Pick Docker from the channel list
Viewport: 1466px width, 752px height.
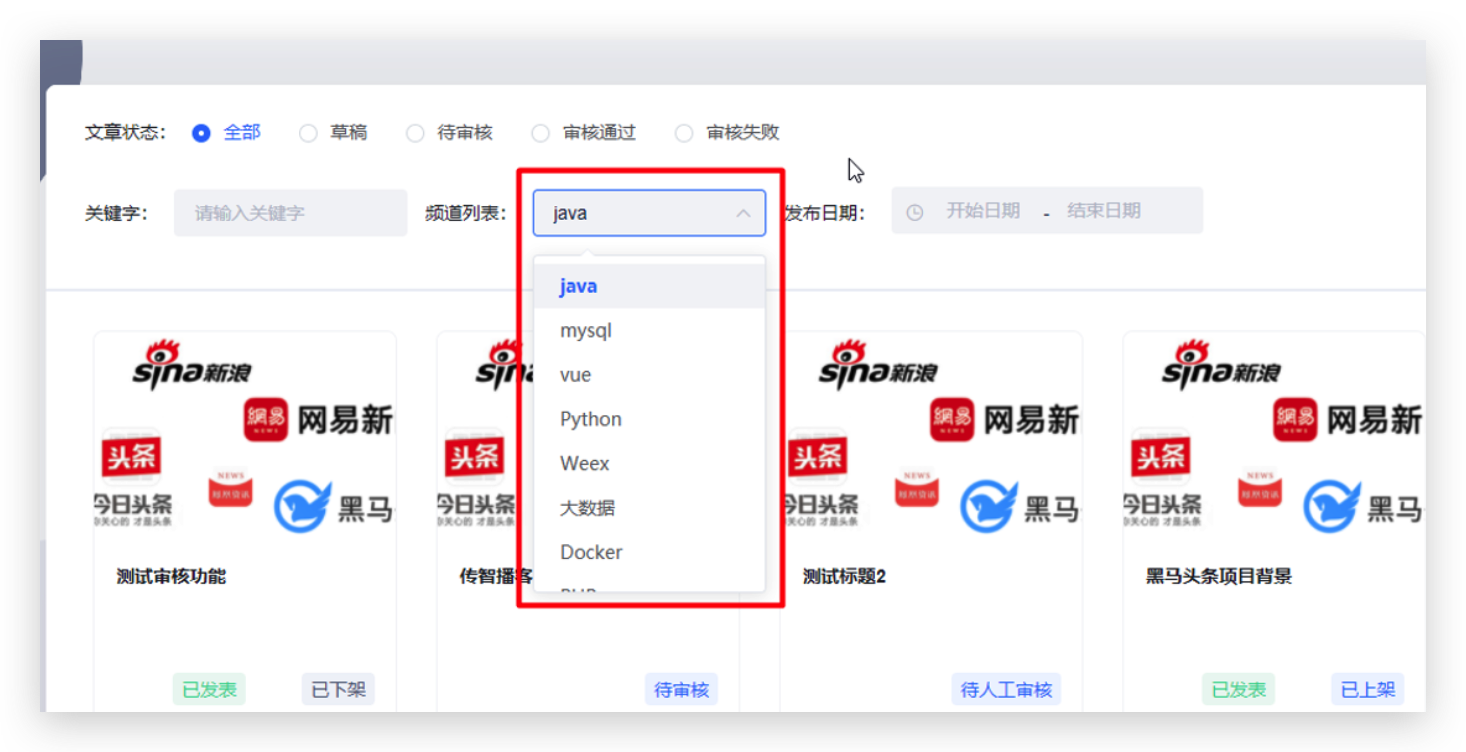(x=649, y=552)
